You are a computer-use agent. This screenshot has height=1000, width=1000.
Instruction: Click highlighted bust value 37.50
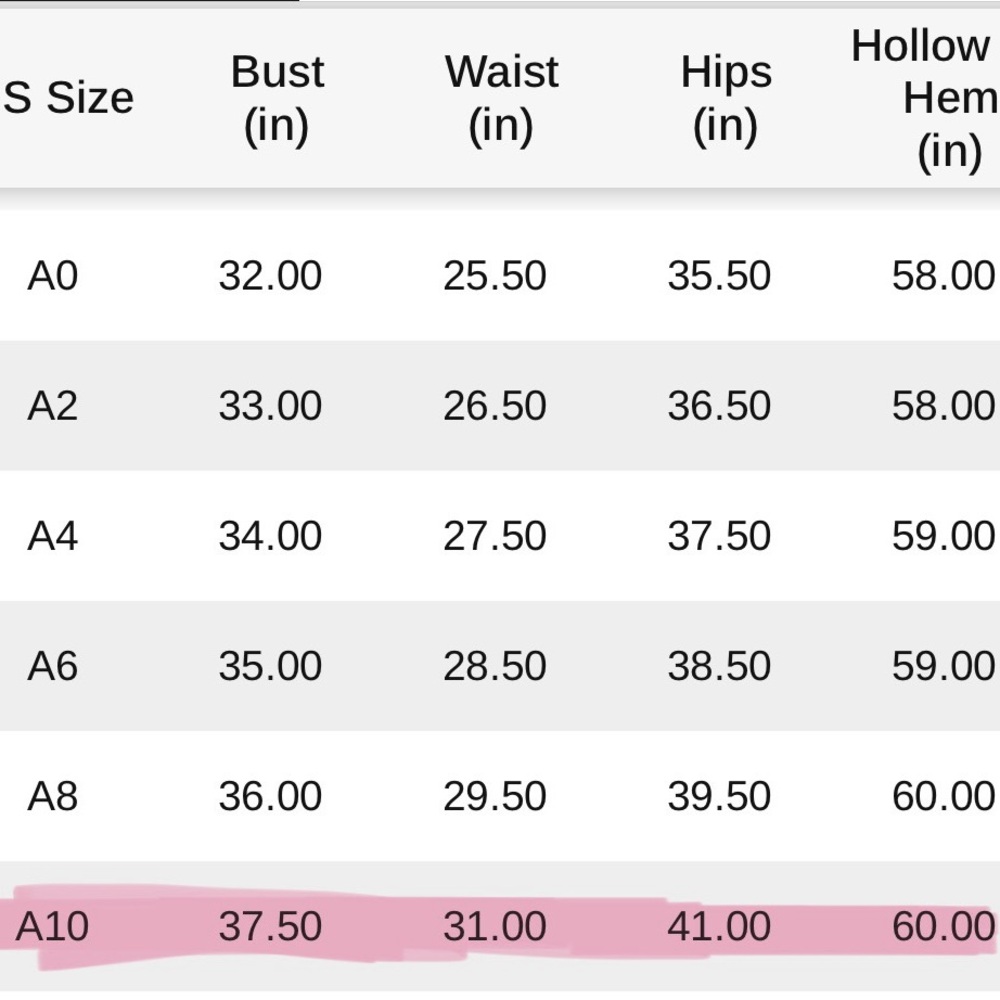coord(270,926)
